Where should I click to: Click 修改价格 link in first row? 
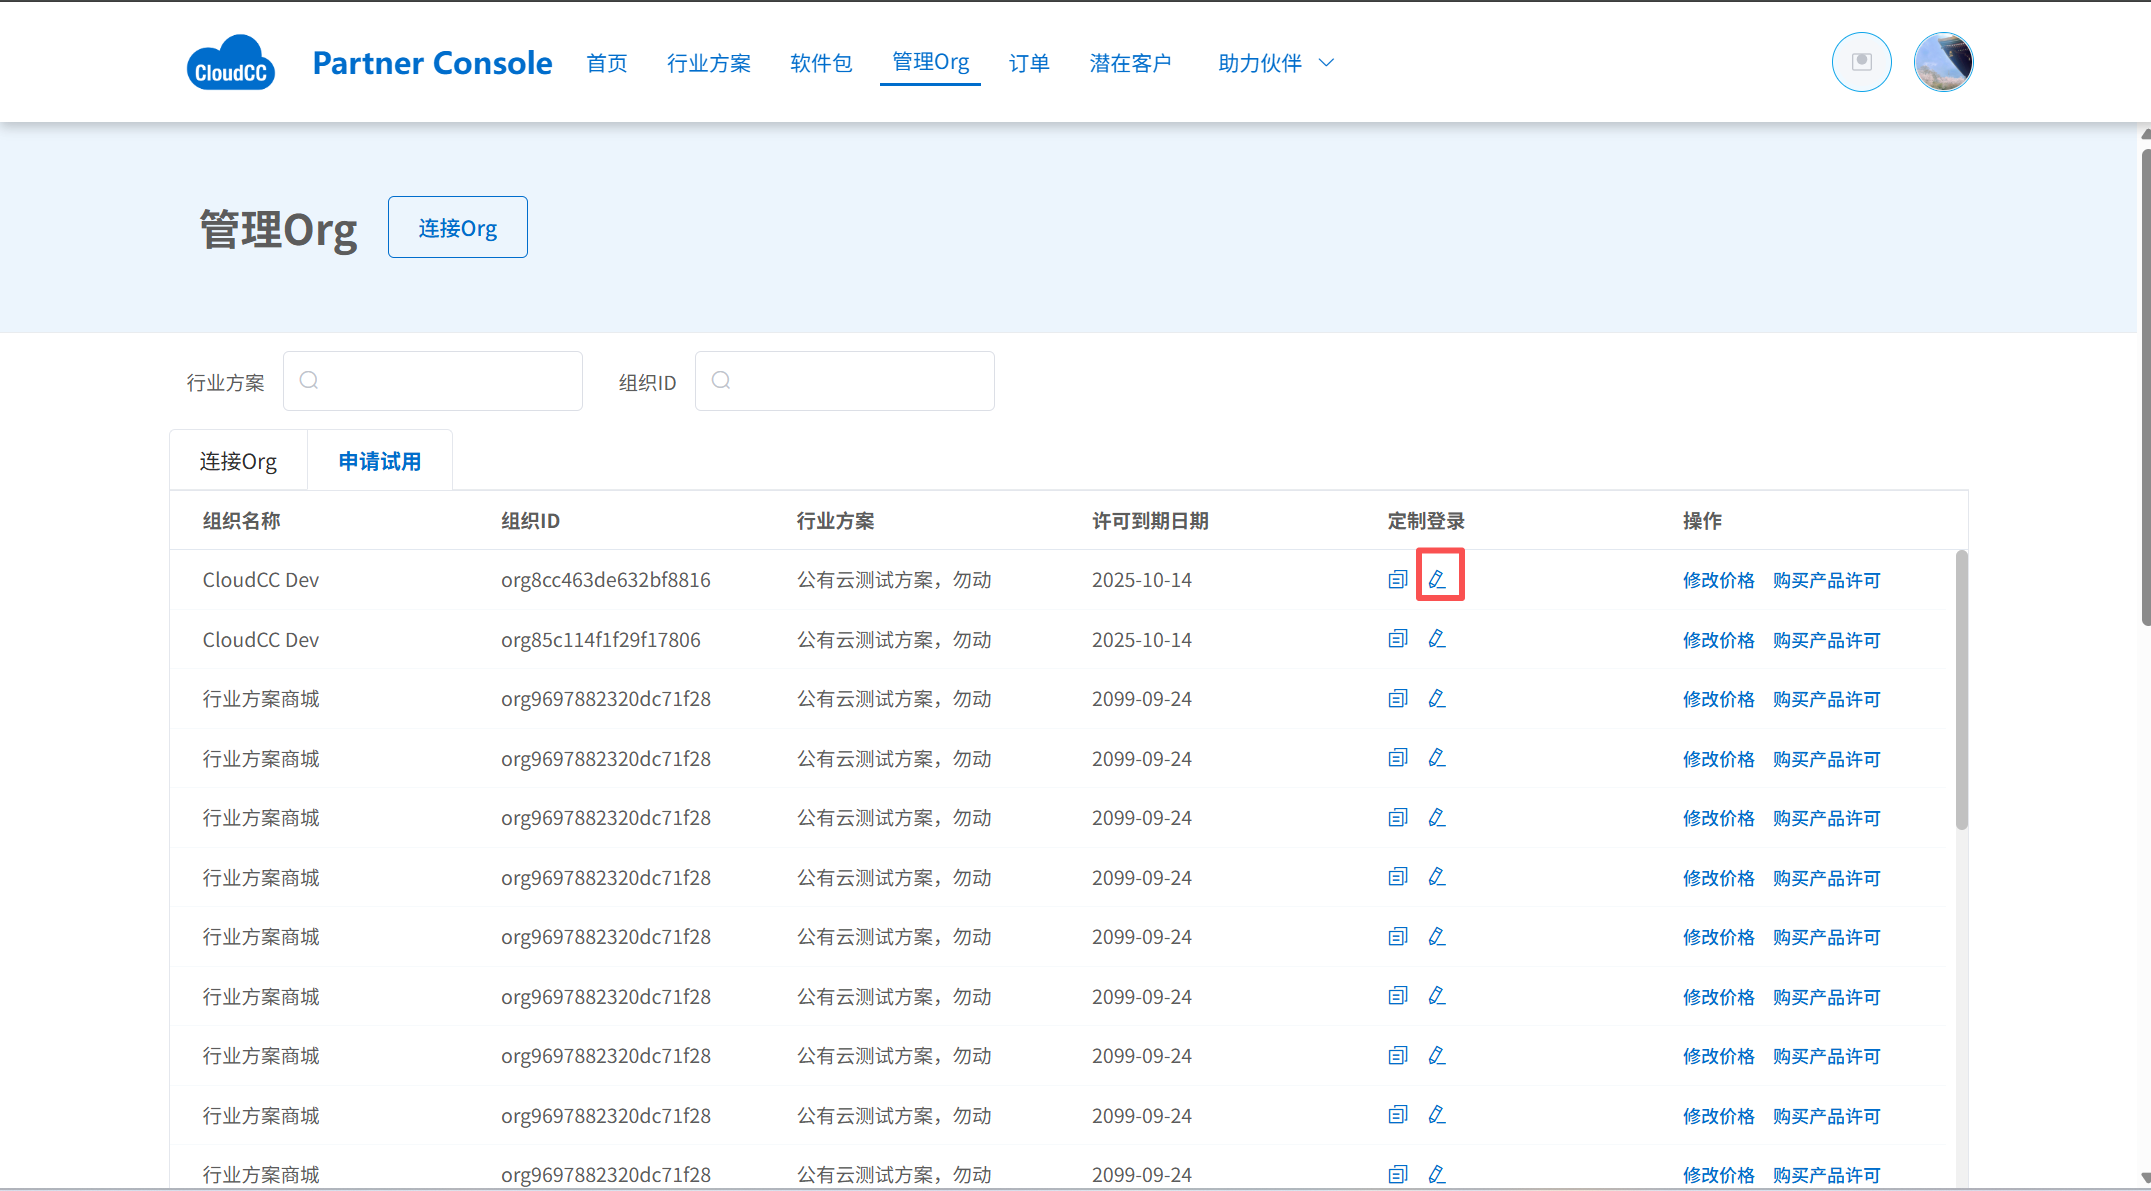[1718, 580]
